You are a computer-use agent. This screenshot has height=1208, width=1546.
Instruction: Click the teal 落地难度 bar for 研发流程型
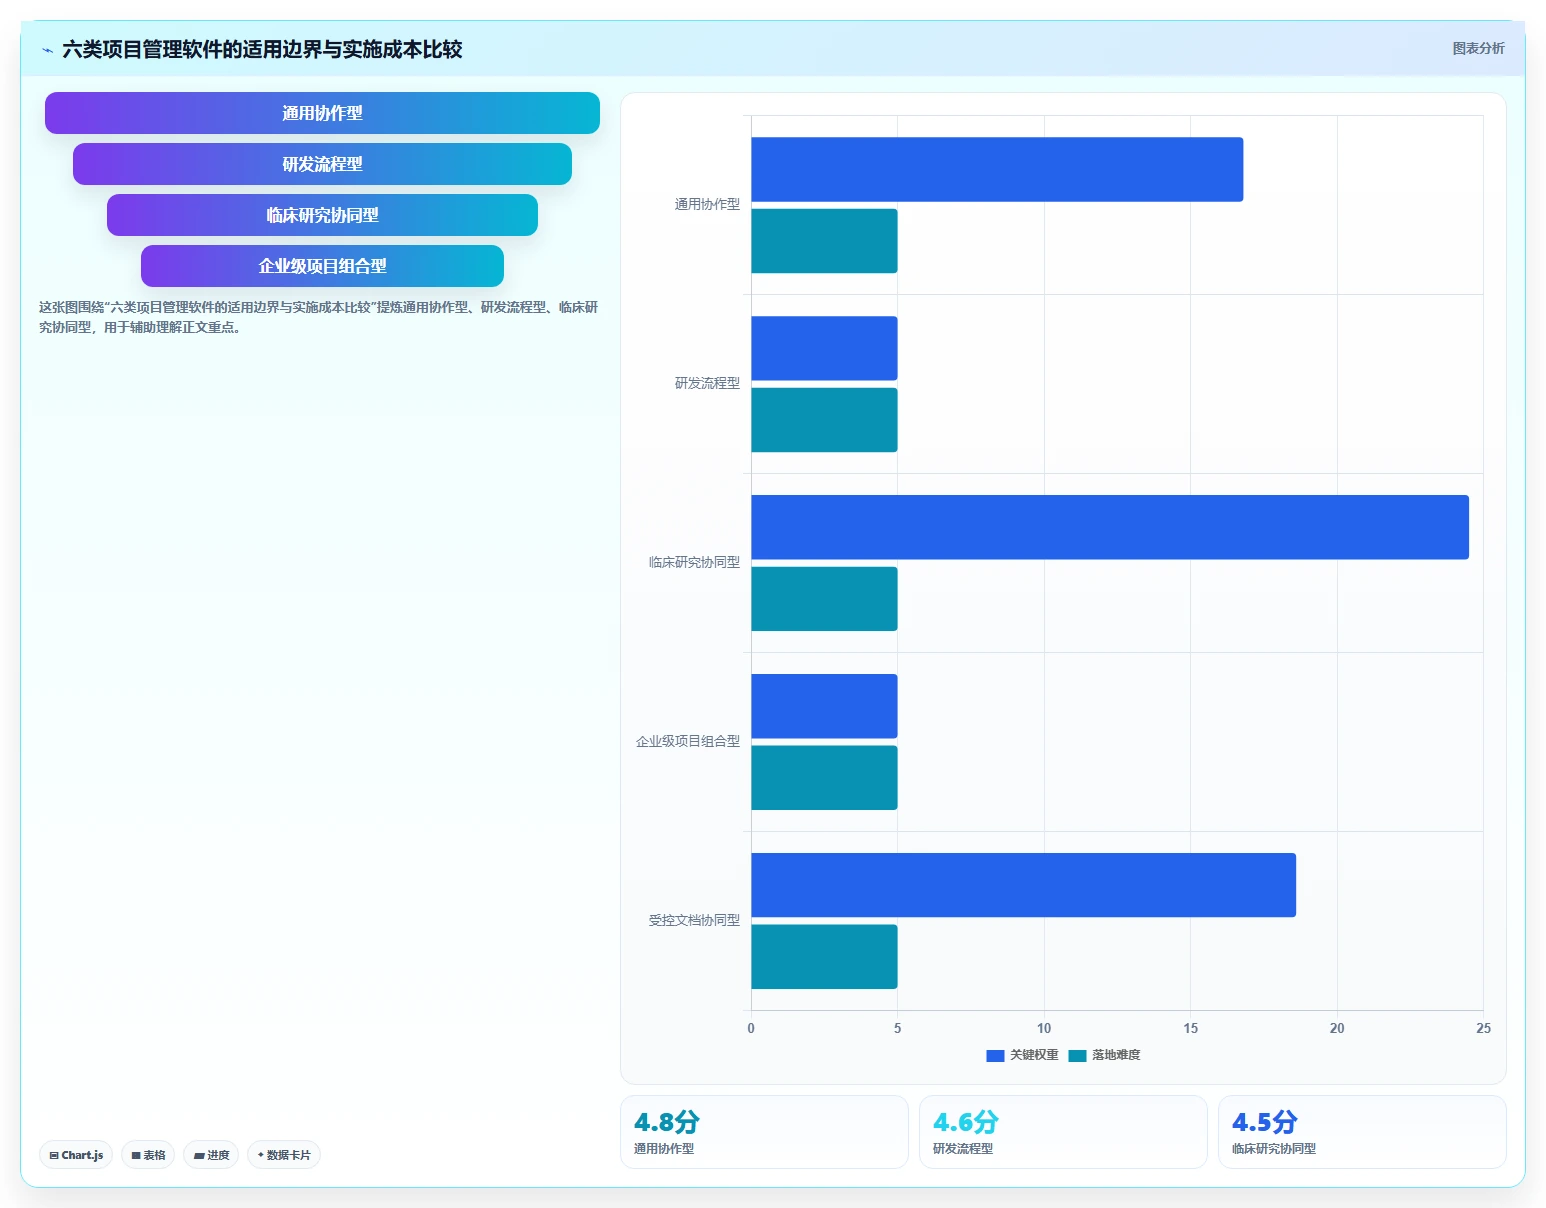point(824,420)
